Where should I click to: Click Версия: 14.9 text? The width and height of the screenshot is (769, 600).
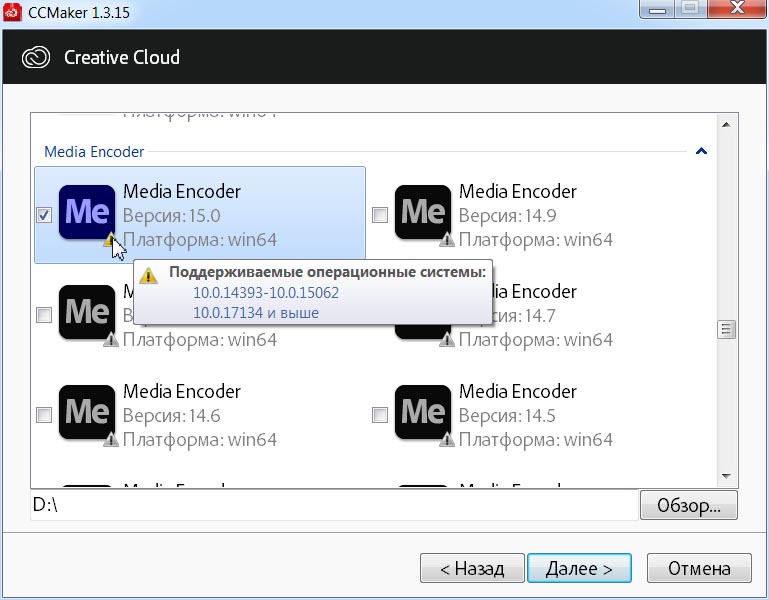point(508,216)
